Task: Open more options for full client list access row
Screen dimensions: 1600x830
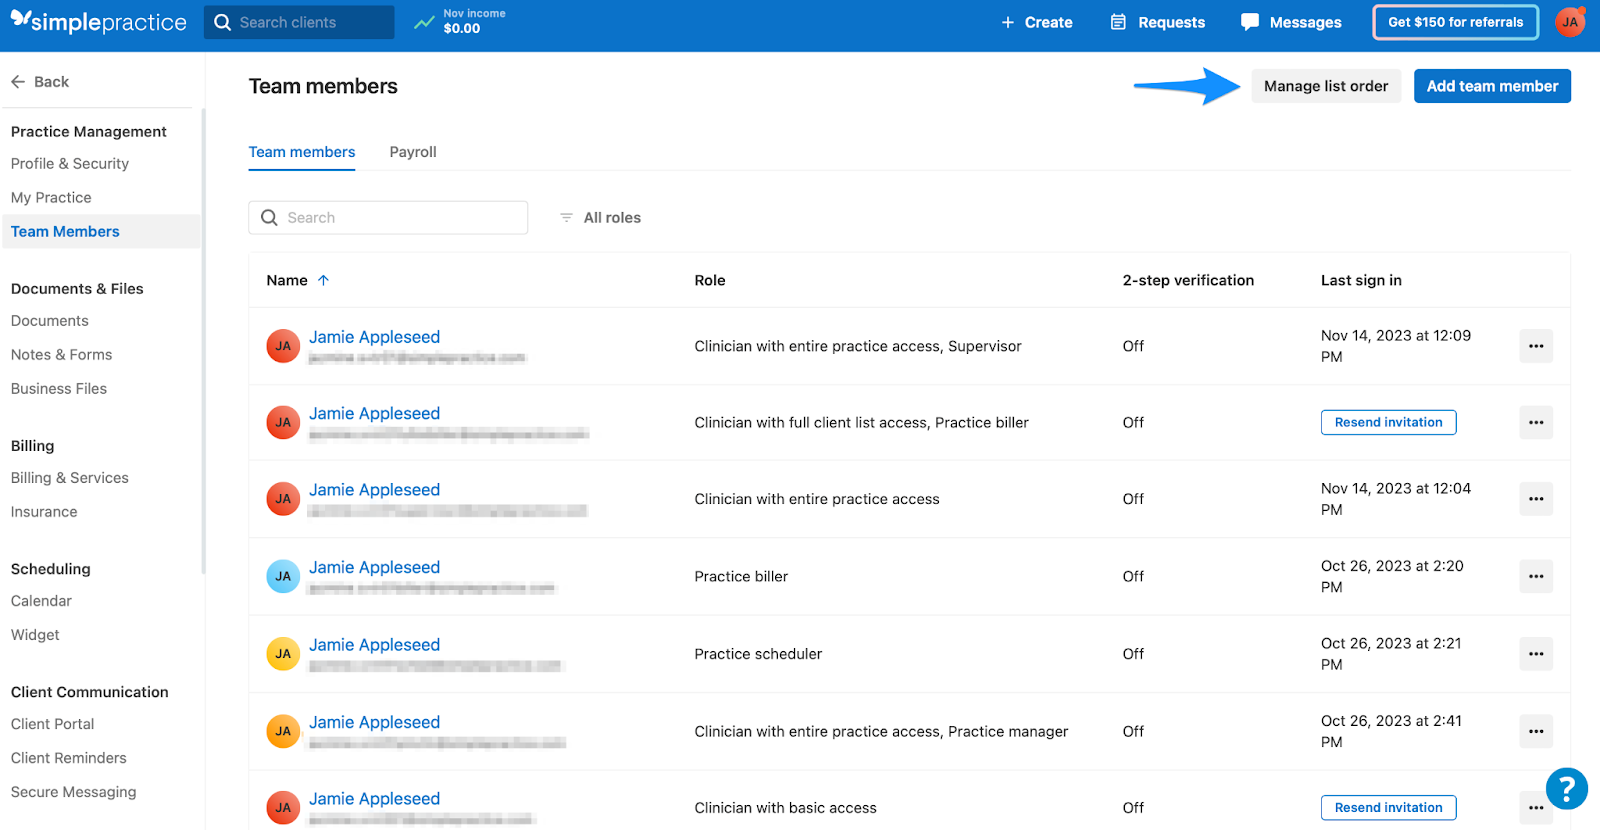Action: click(1536, 423)
